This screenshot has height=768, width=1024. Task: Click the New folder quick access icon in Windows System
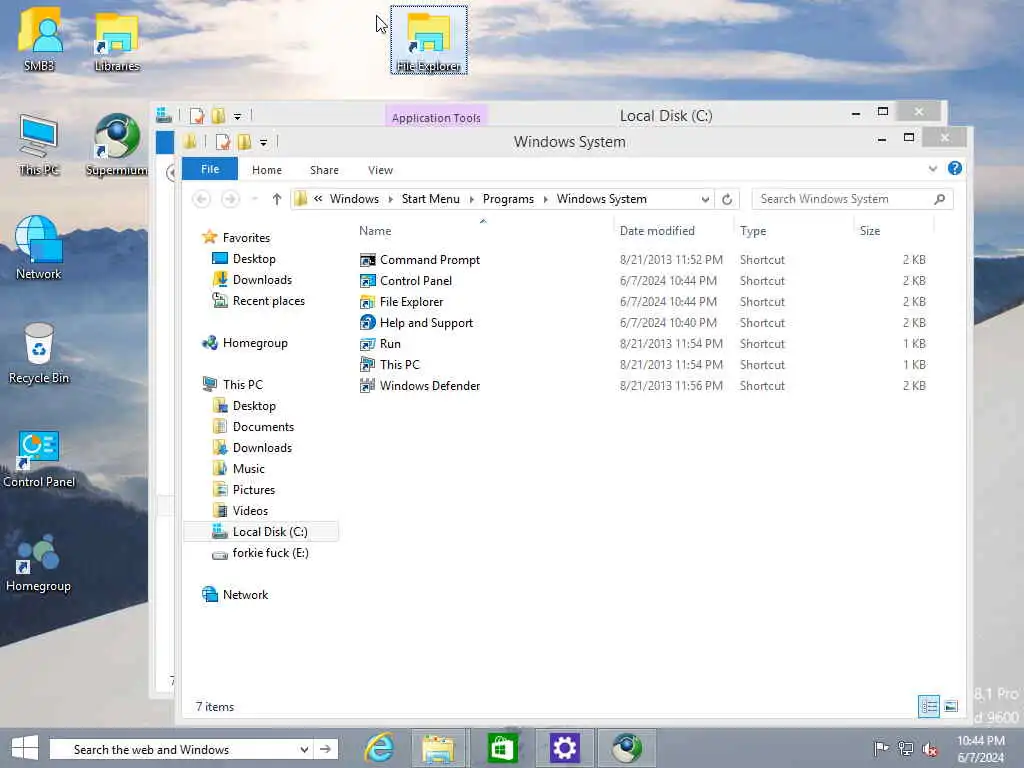(244, 142)
